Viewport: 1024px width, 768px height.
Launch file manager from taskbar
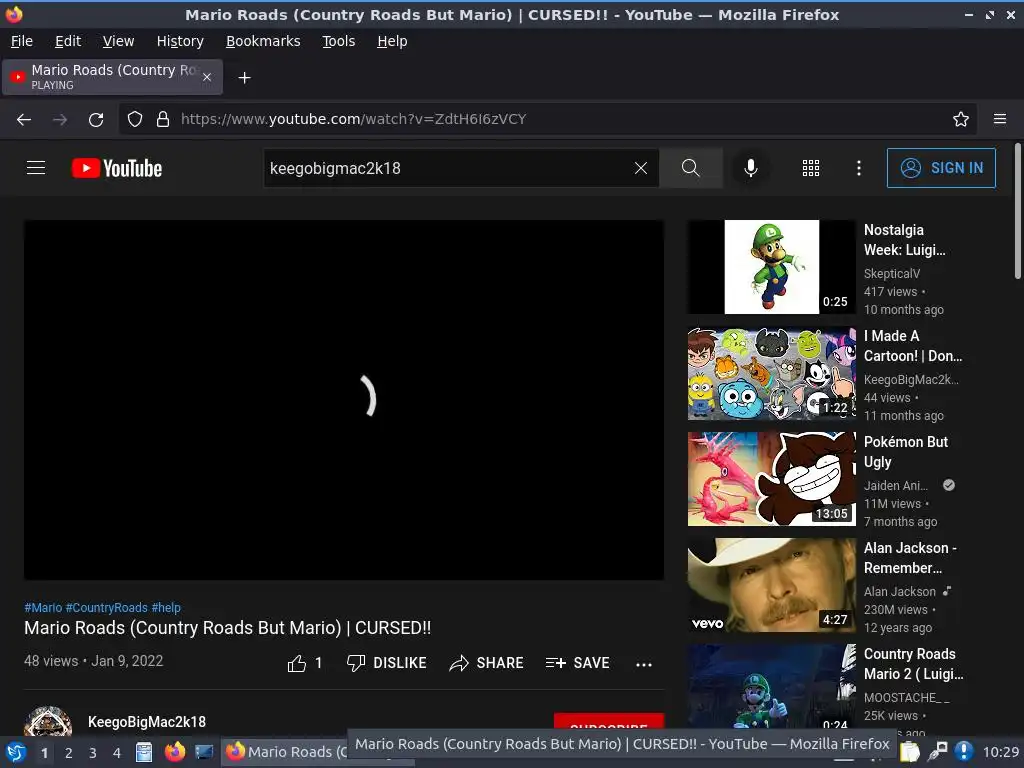144,752
